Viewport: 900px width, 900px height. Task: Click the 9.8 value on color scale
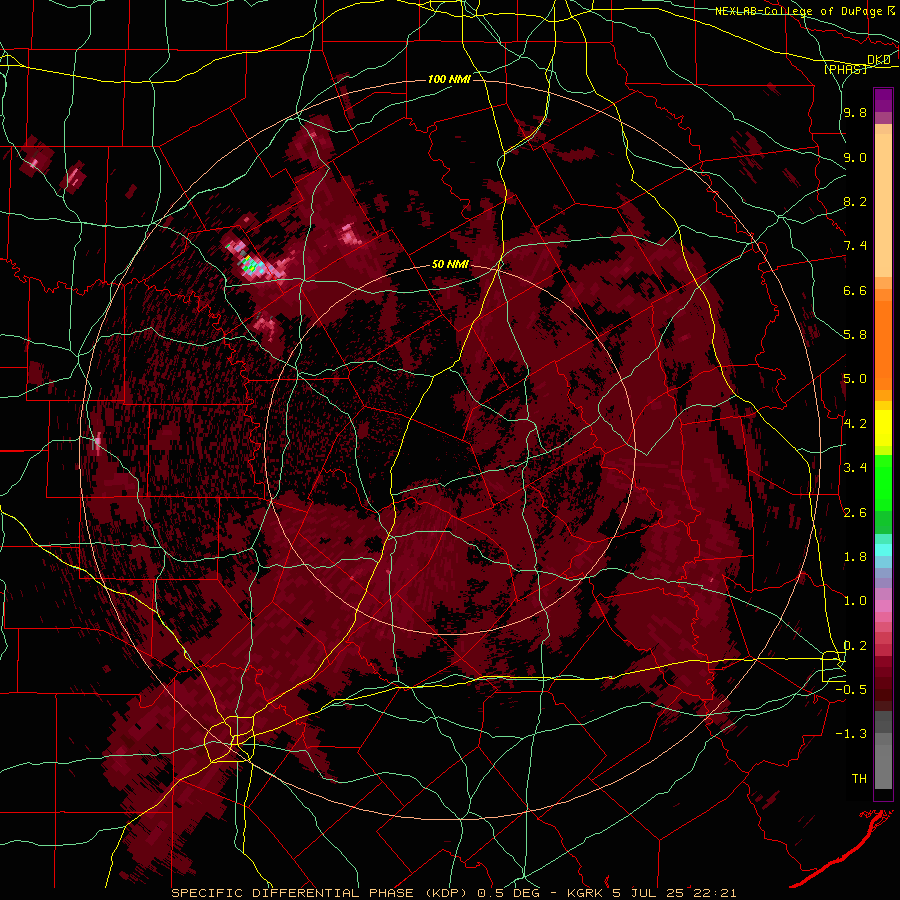point(855,113)
